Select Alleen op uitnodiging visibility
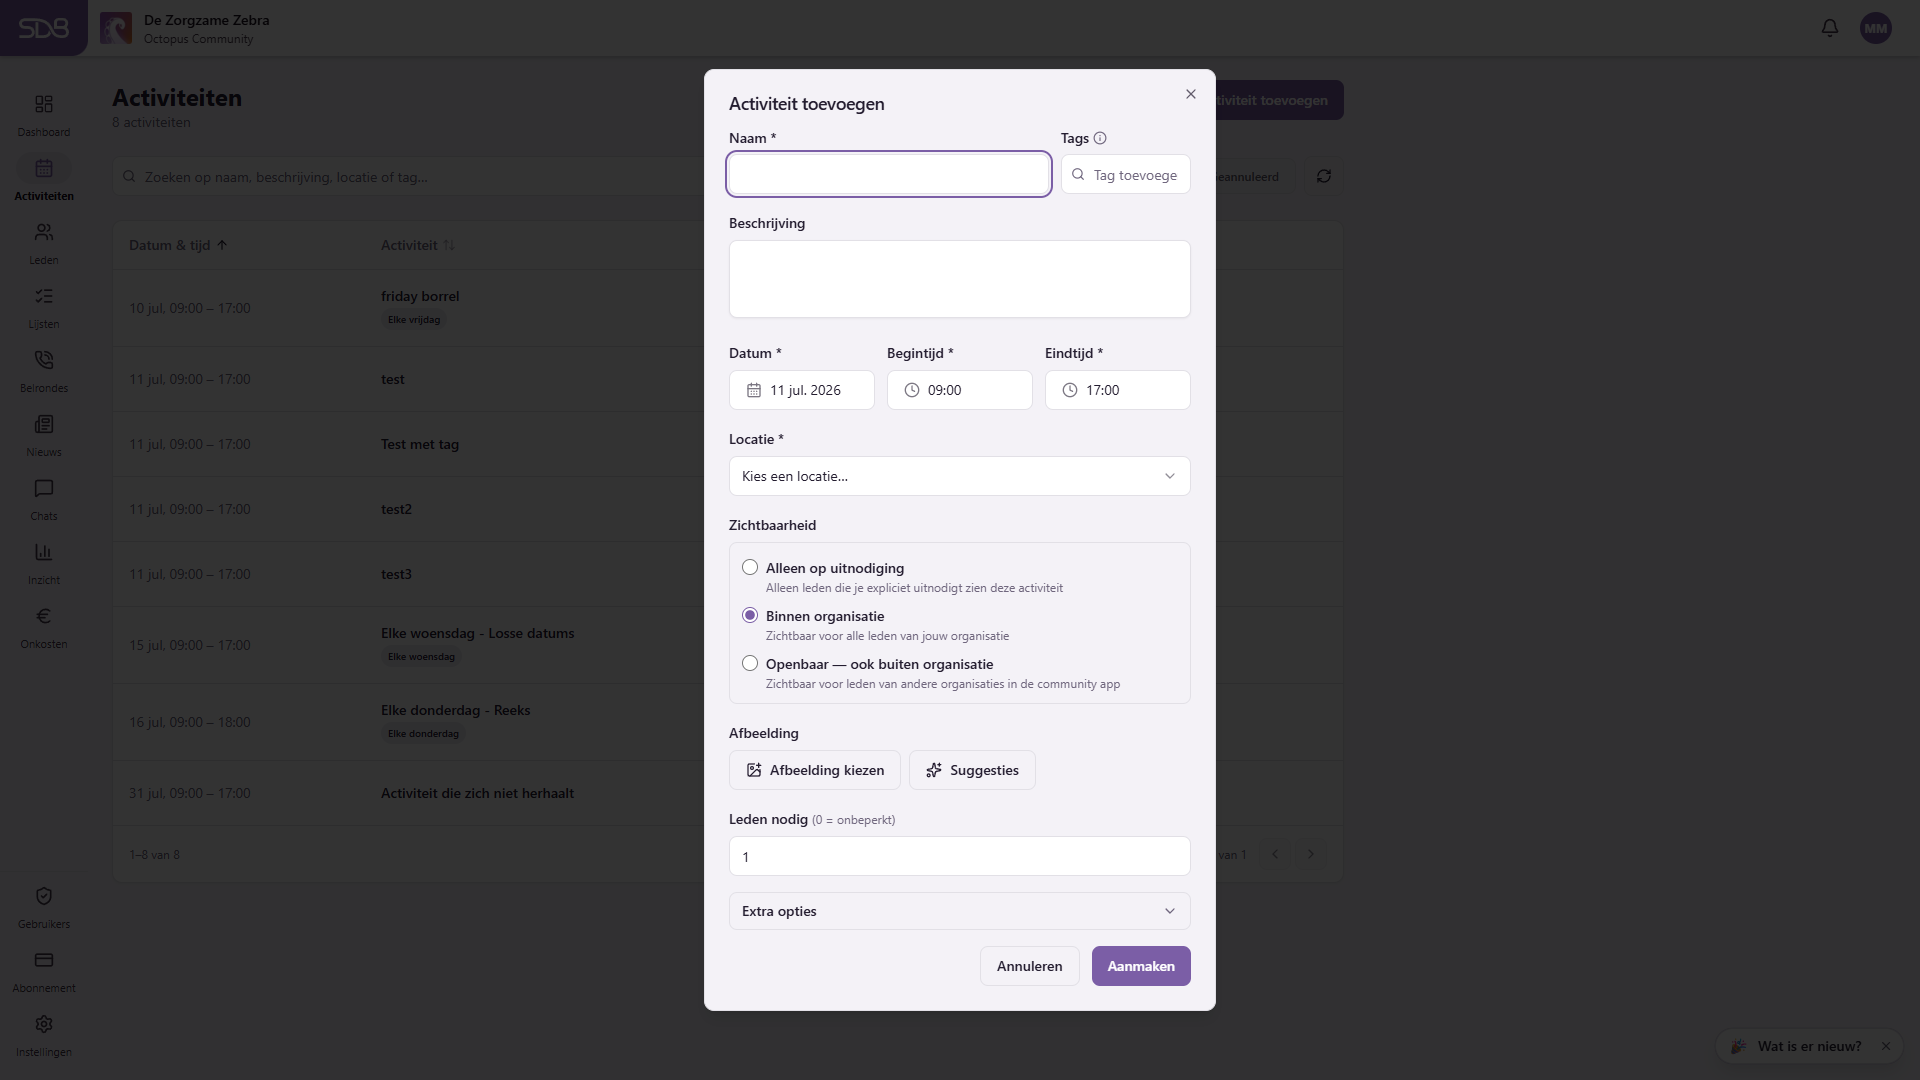 tap(750, 567)
